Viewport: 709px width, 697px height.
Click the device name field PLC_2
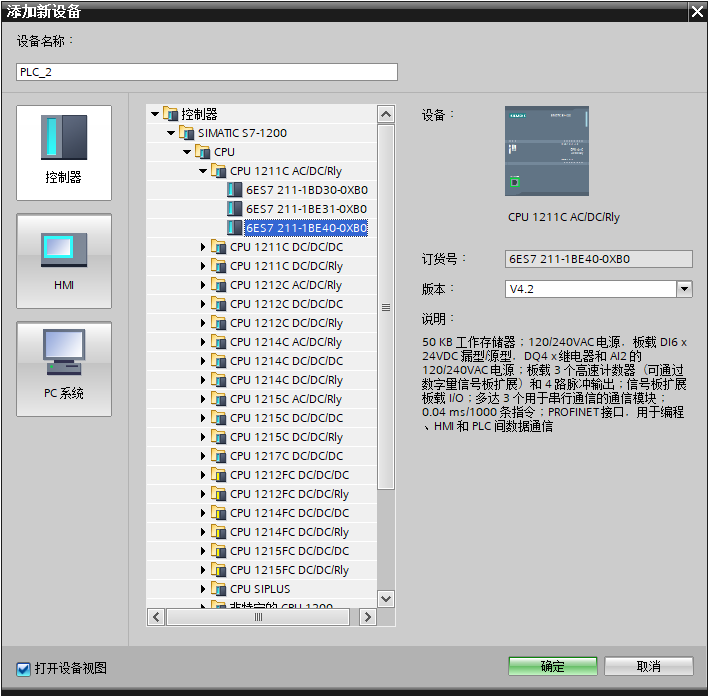(x=207, y=72)
